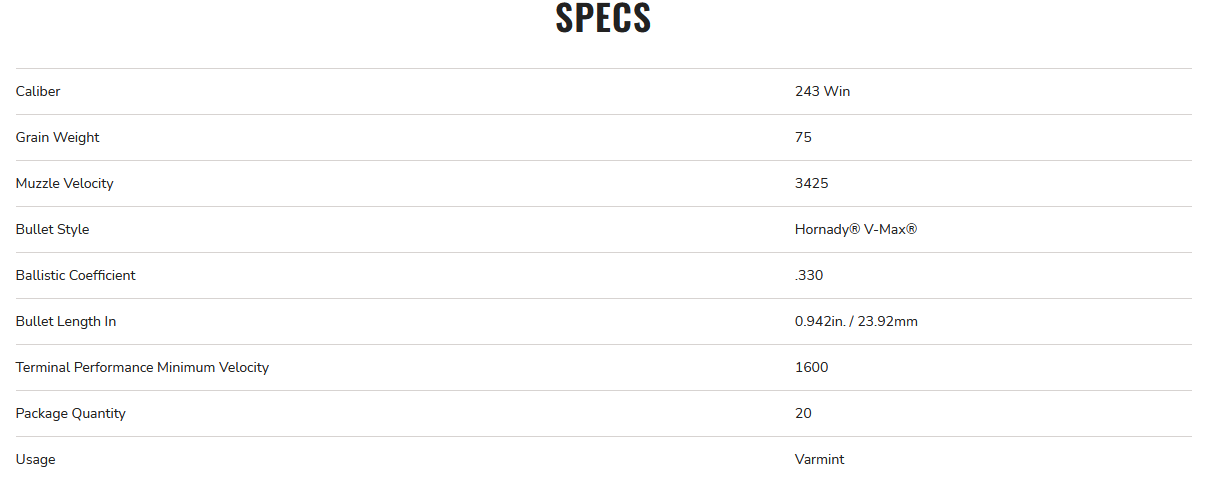The height and width of the screenshot is (490, 1212).
Task: Click the Package Quantity label
Action: [70, 413]
